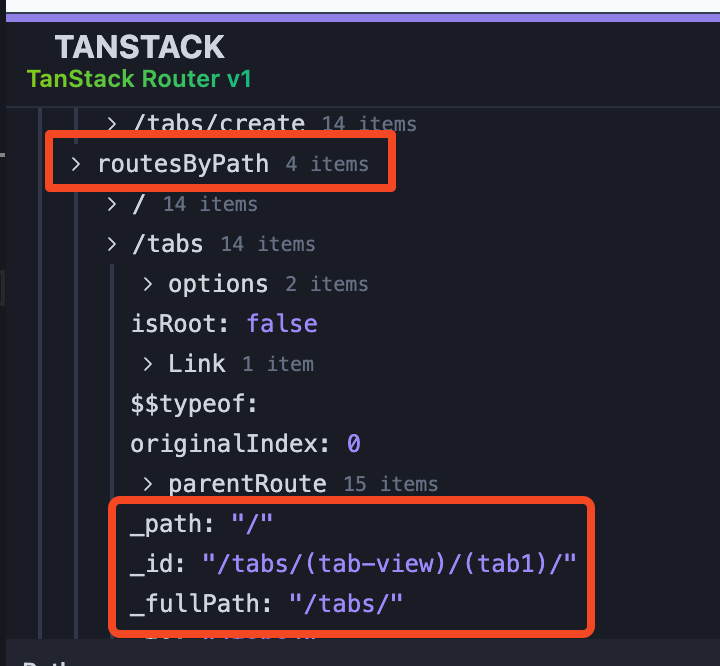
Task: Click the _id value "/tabs/(tab-view)/(tab1)/"
Action: click(x=389, y=563)
